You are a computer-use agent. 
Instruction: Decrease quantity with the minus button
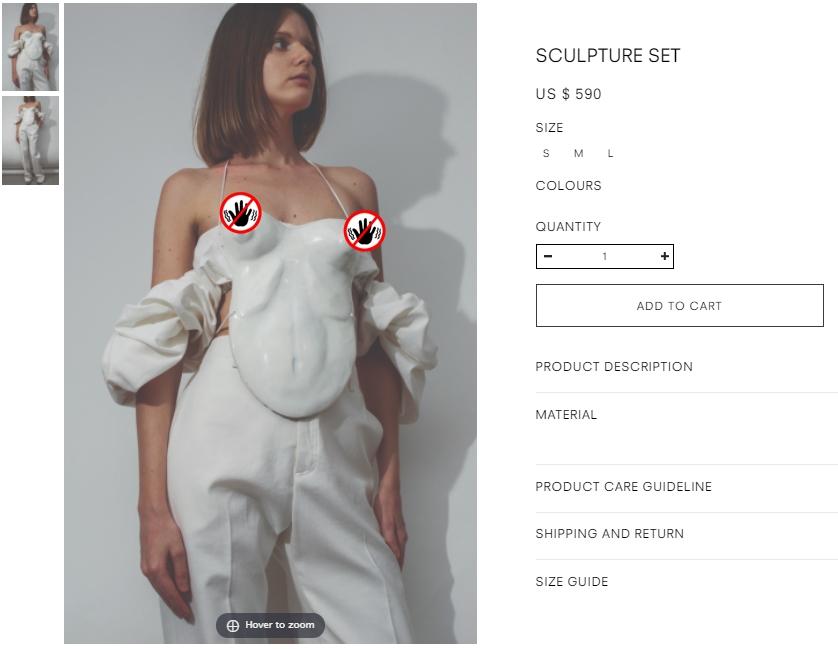(x=548, y=256)
